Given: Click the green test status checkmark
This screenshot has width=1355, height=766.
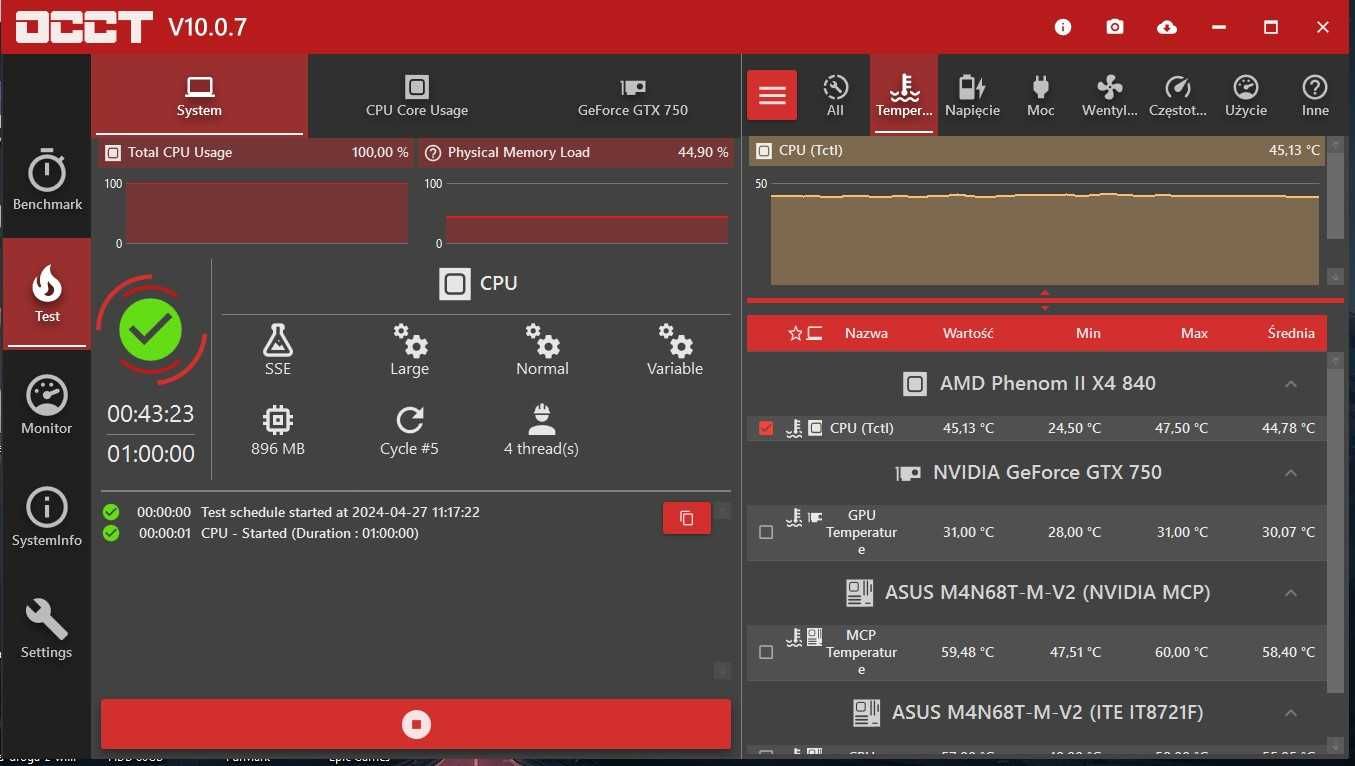Looking at the screenshot, I should point(150,330).
